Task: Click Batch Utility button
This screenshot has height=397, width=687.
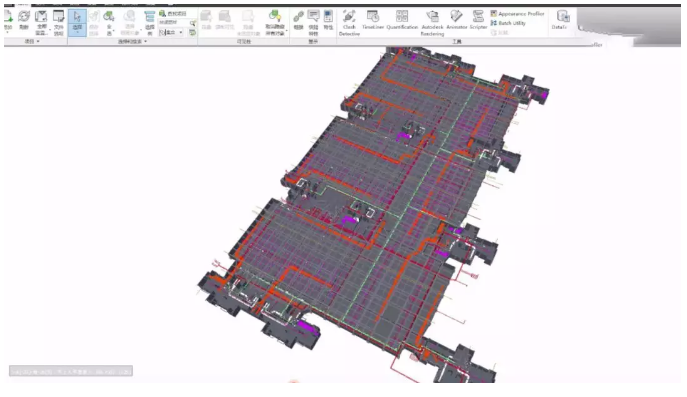Action: (x=508, y=23)
